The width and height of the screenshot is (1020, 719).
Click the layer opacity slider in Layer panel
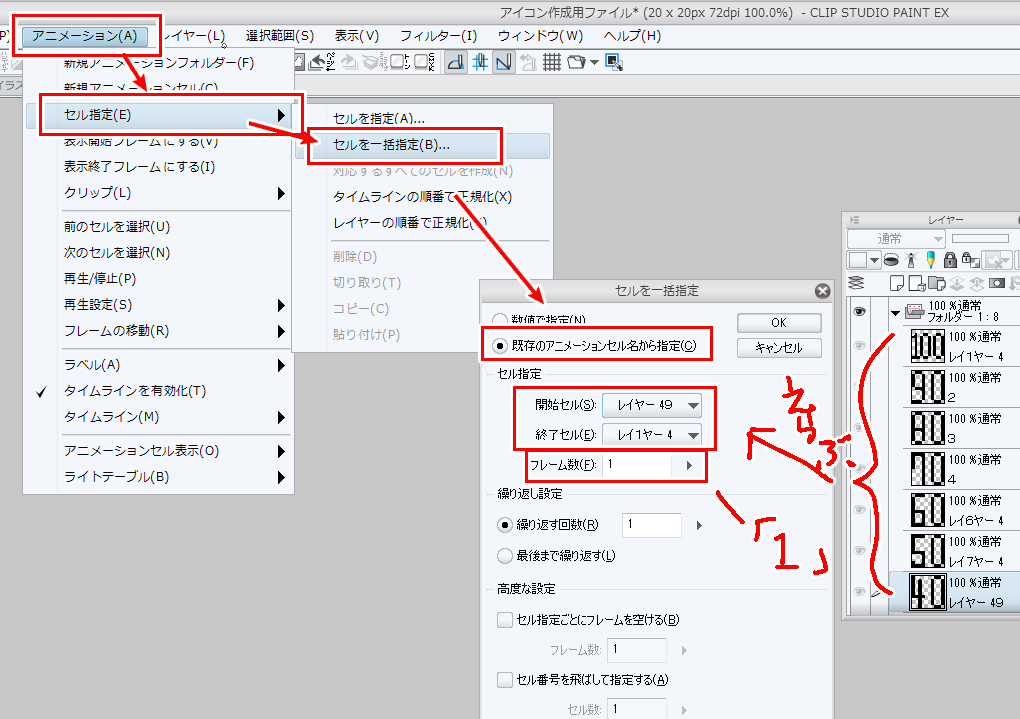click(980, 239)
